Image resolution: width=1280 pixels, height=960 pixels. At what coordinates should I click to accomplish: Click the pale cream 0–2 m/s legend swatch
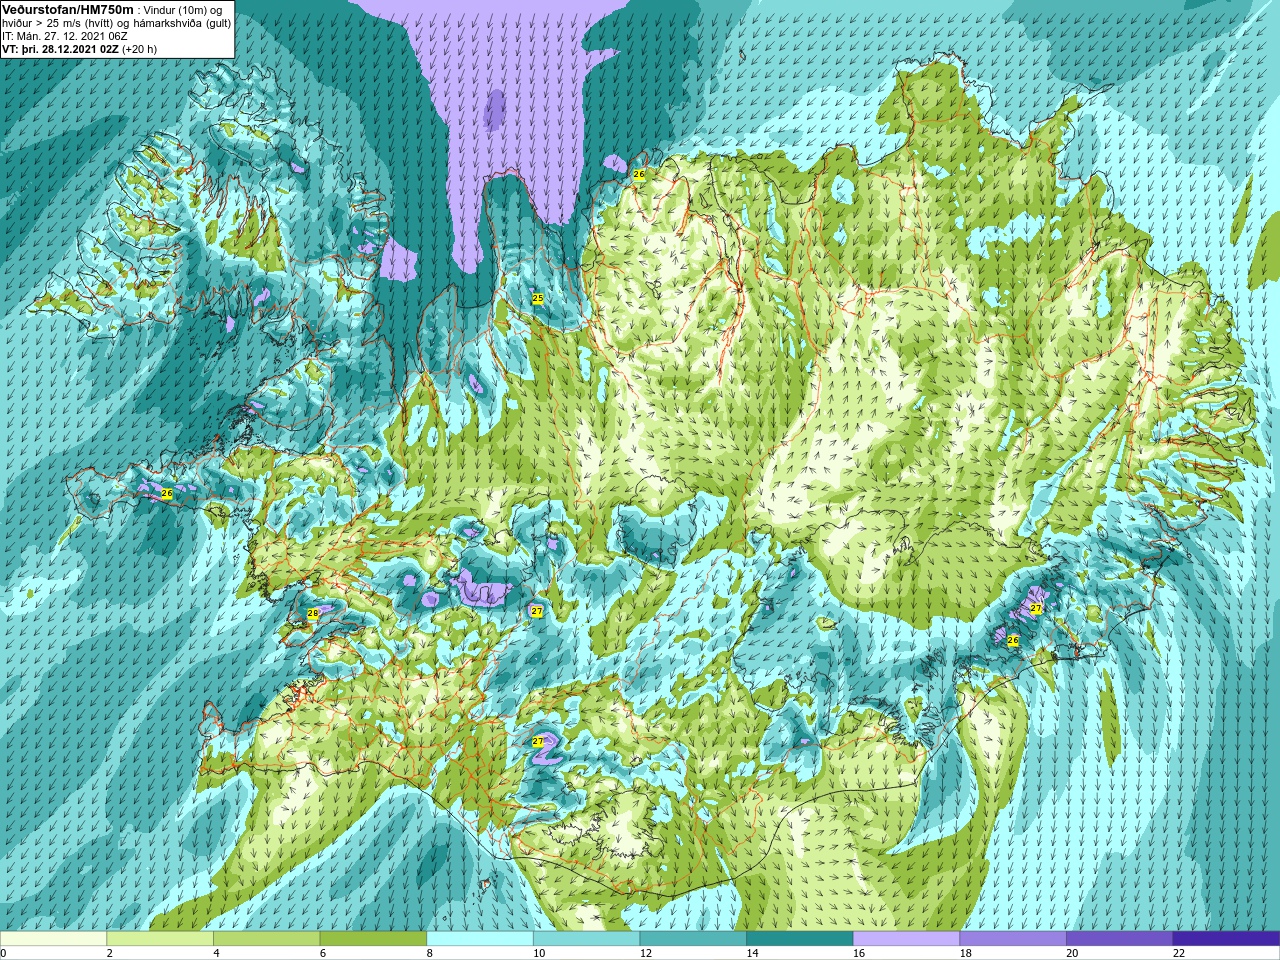(x=53, y=939)
